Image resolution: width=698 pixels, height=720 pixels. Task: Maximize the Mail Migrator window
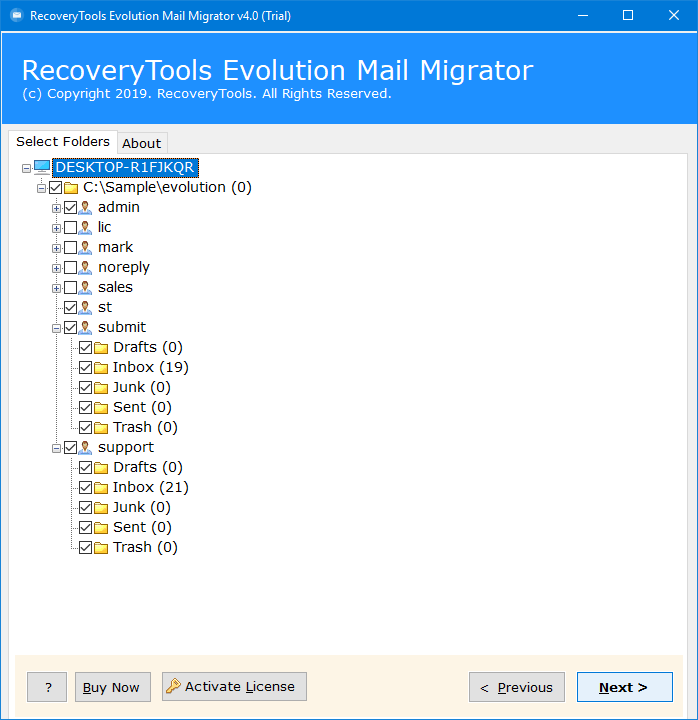point(628,16)
